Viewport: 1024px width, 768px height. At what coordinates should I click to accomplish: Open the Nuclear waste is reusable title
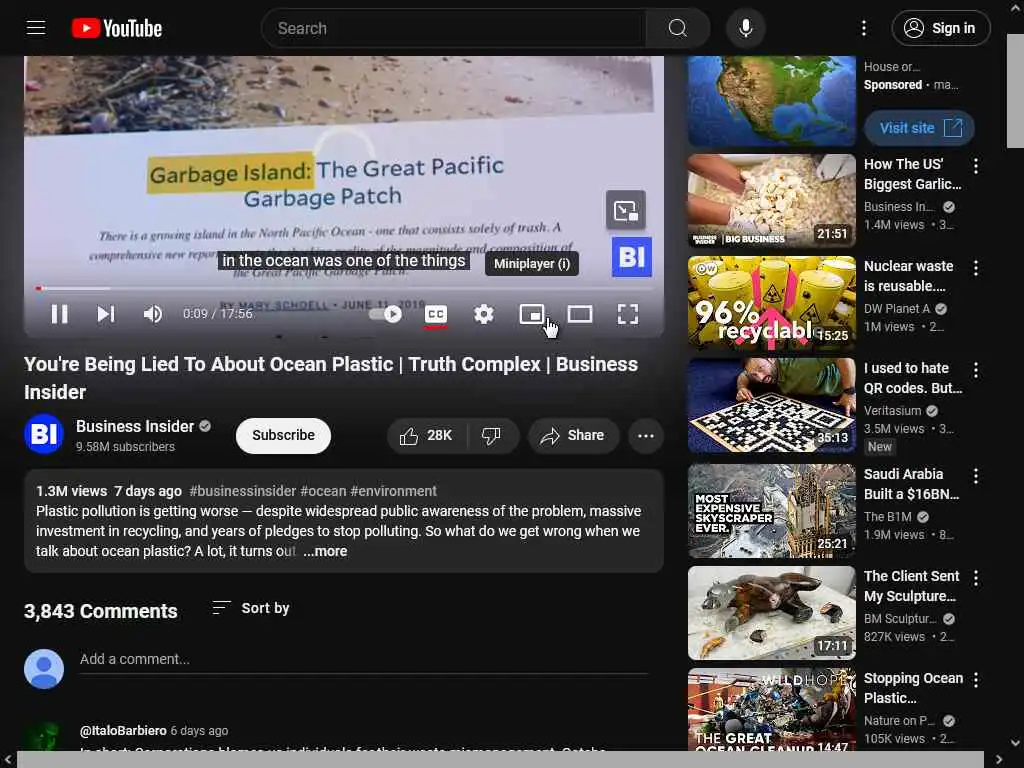[x=909, y=276]
